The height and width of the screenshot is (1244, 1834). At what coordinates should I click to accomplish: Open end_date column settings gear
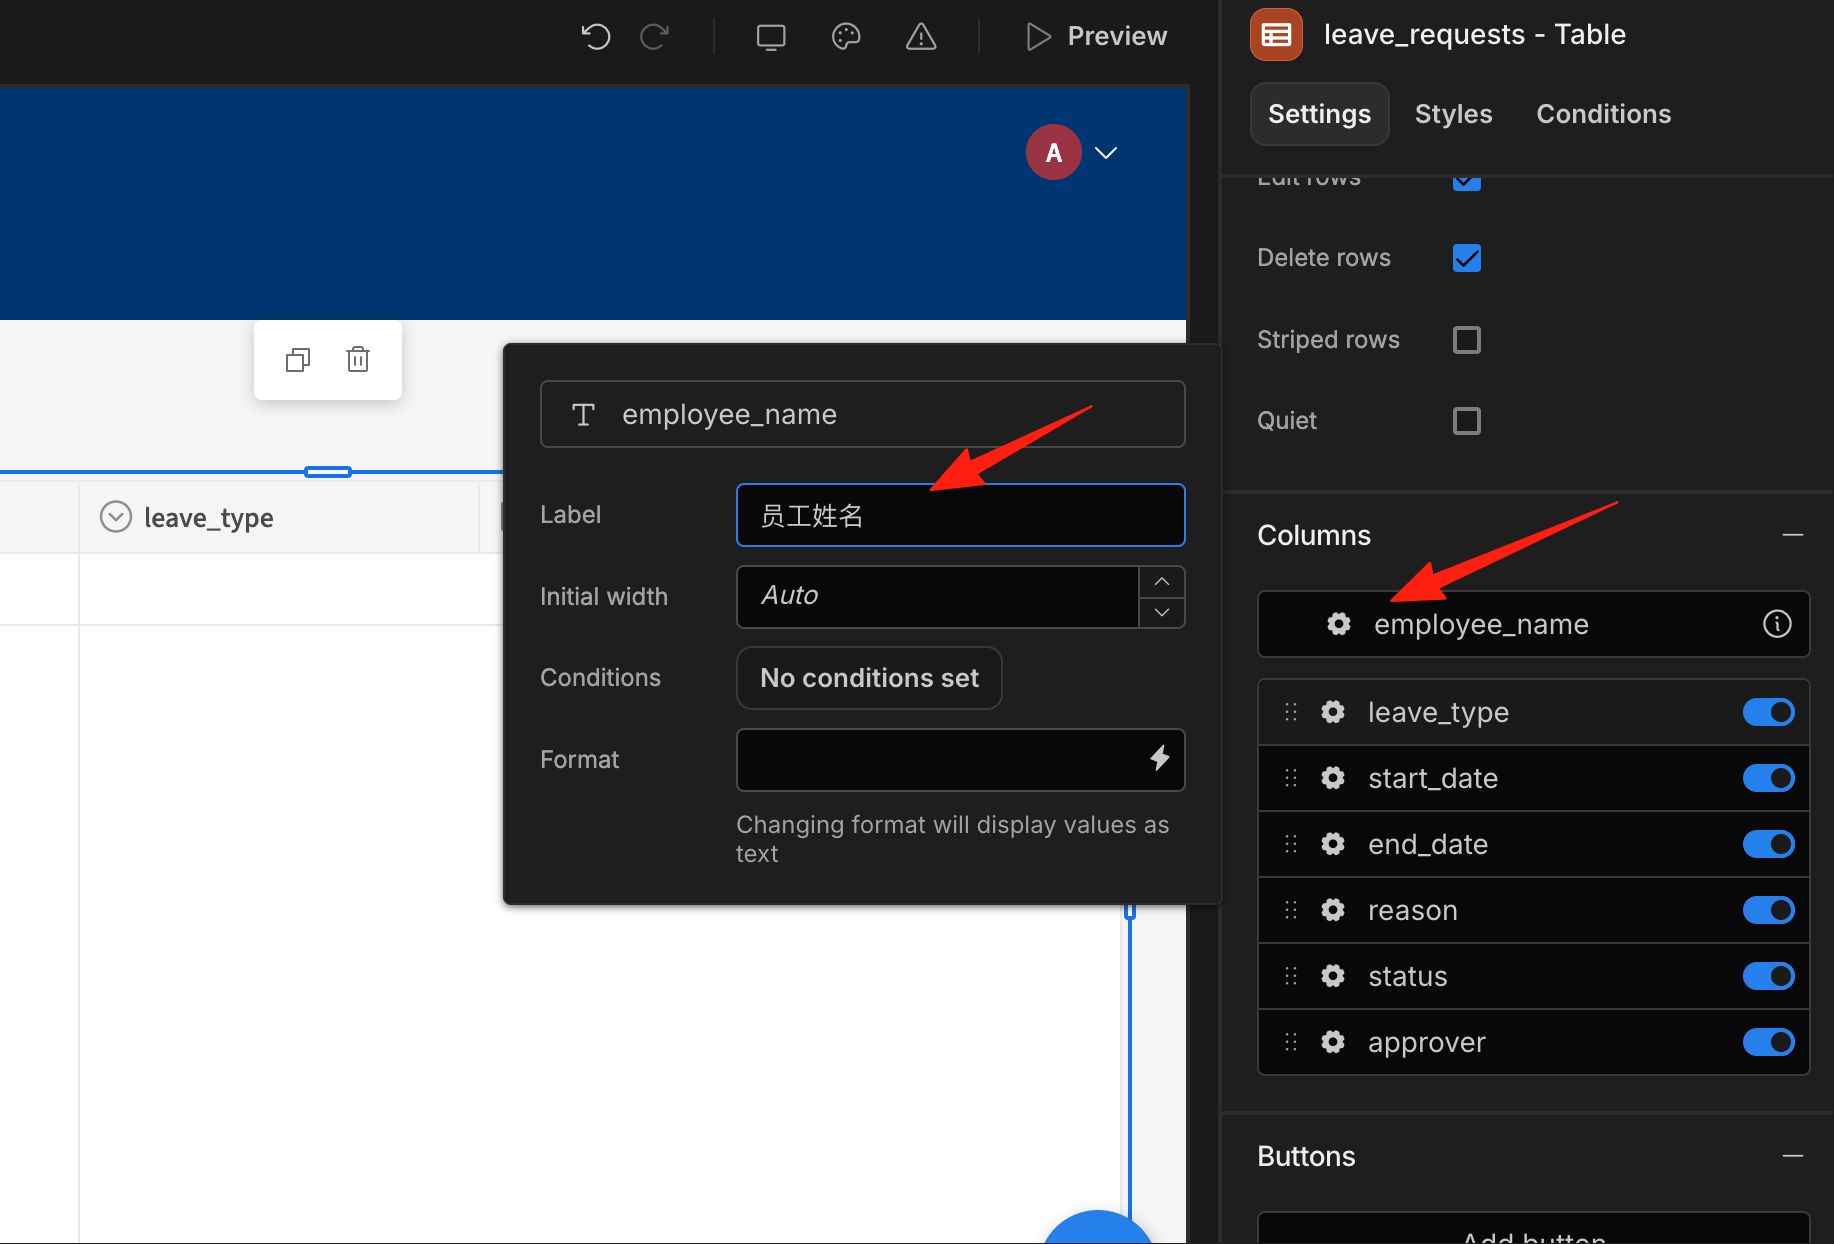coord(1333,844)
